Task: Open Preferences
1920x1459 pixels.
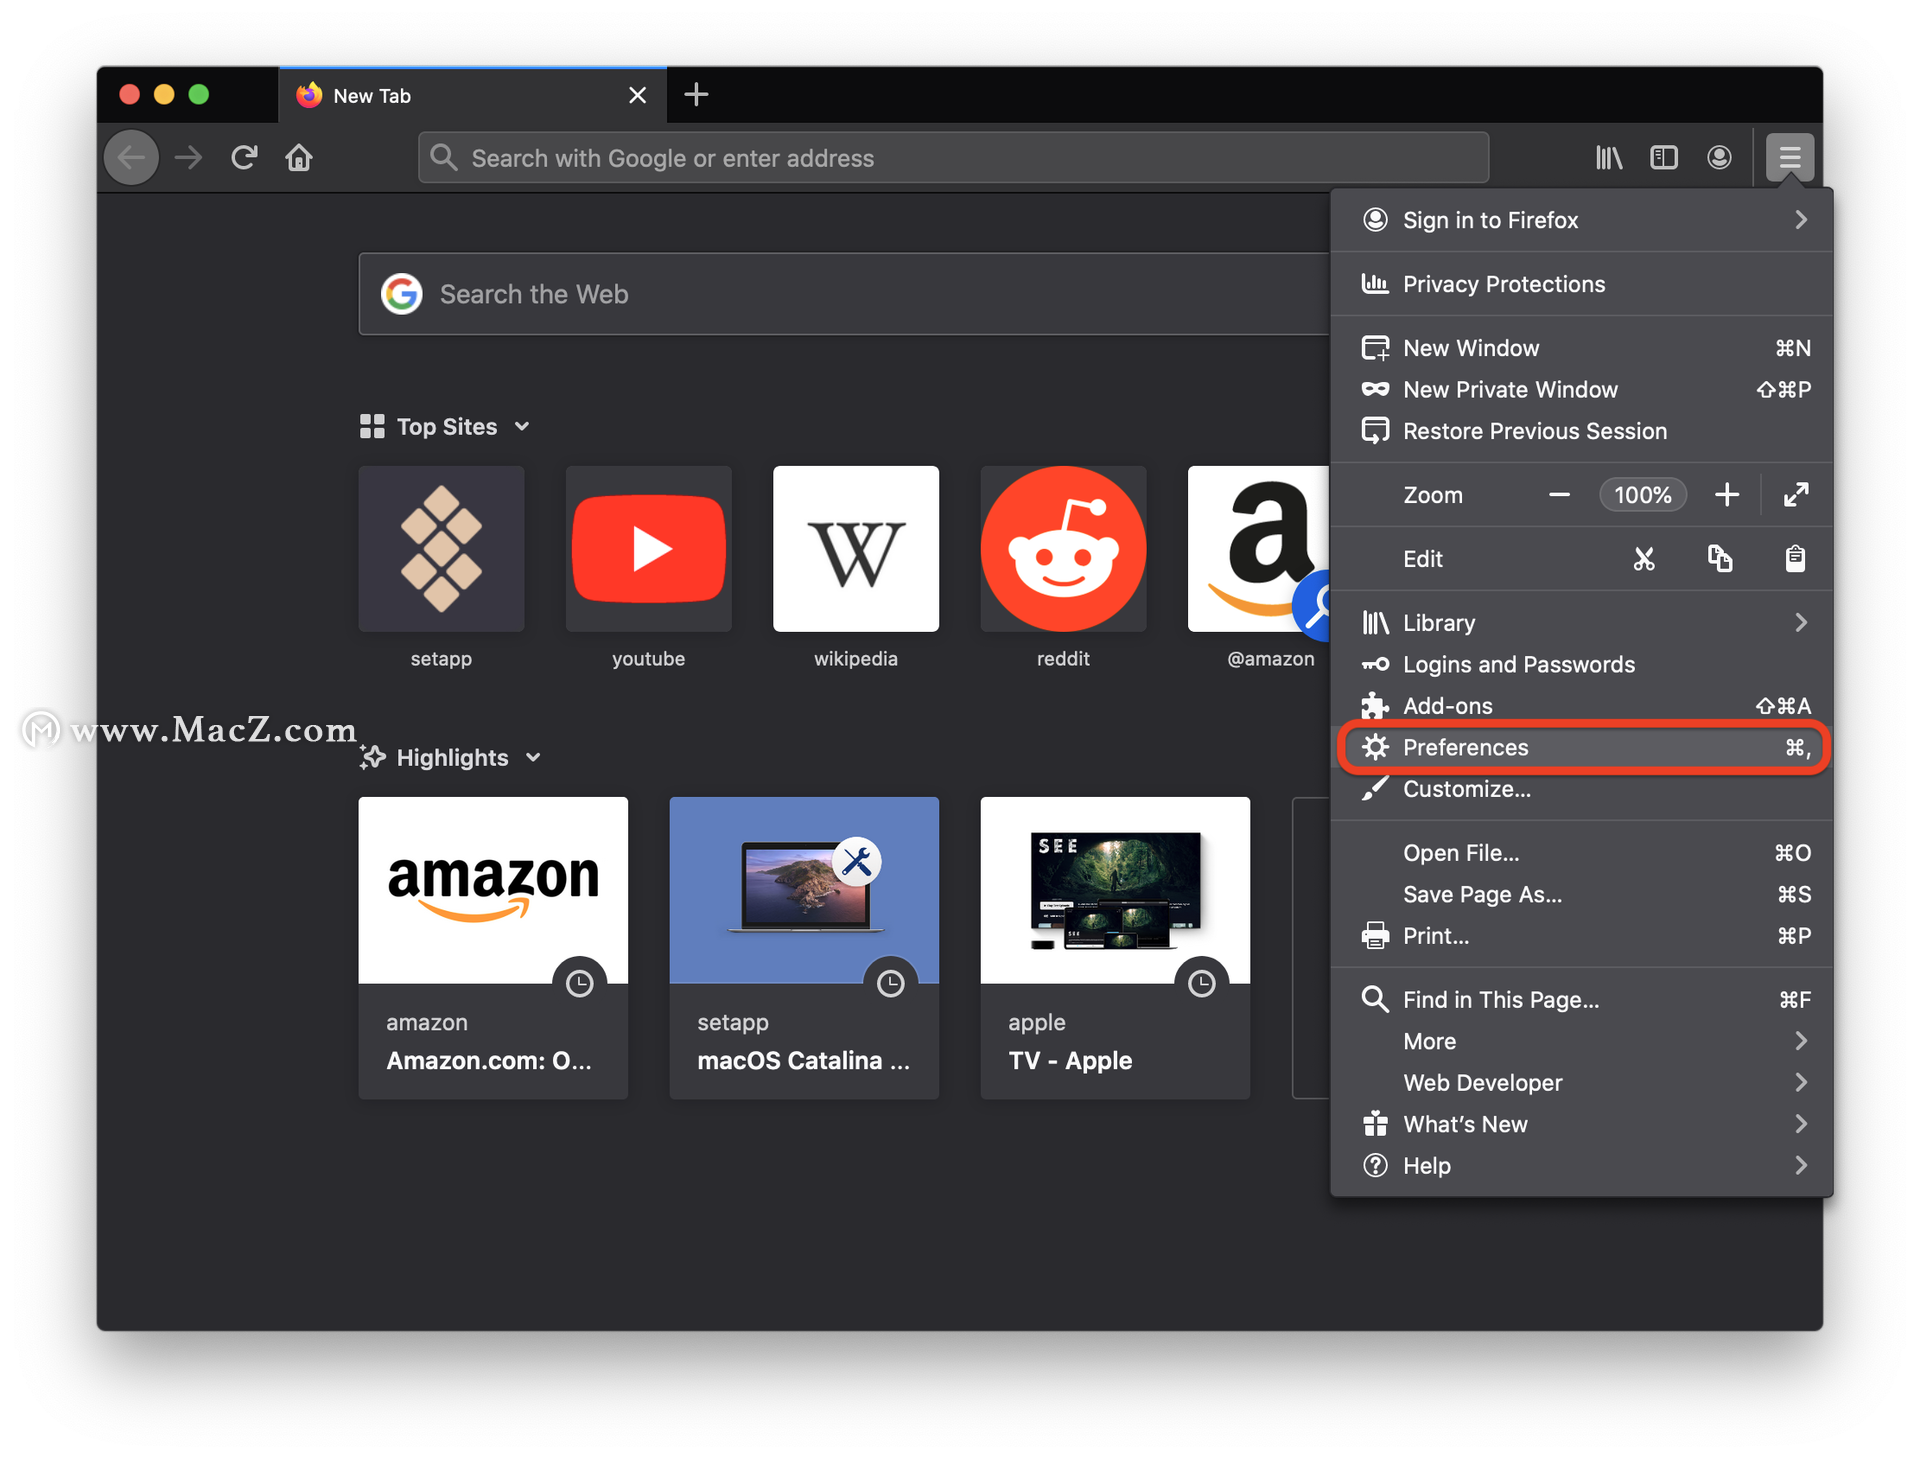Action: pos(1582,747)
